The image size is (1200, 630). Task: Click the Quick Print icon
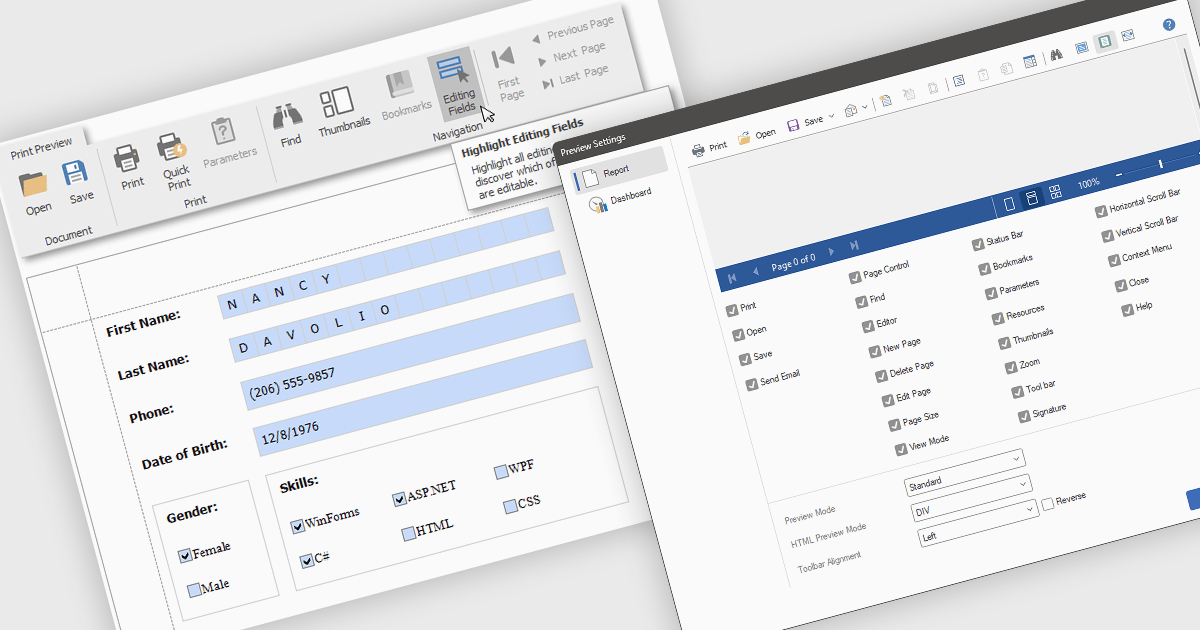pos(173,149)
